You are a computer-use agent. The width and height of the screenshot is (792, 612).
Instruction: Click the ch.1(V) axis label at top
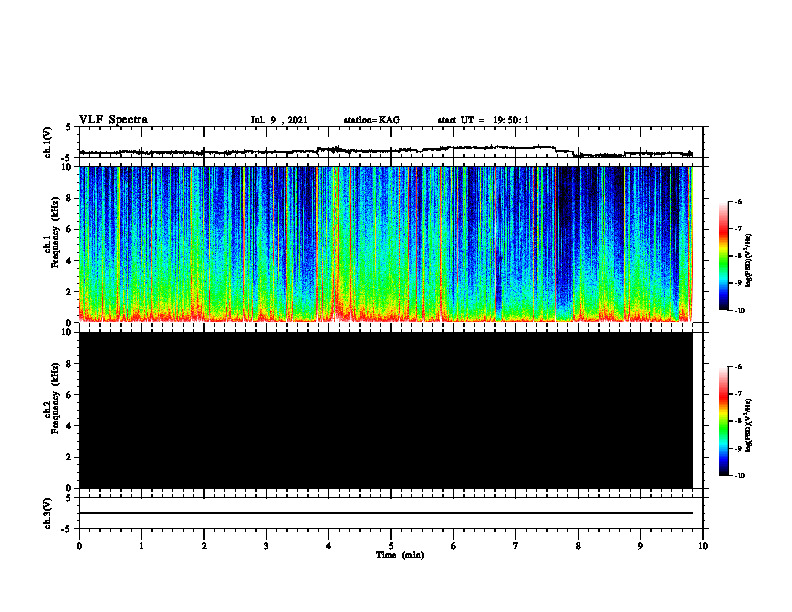coord(48,142)
